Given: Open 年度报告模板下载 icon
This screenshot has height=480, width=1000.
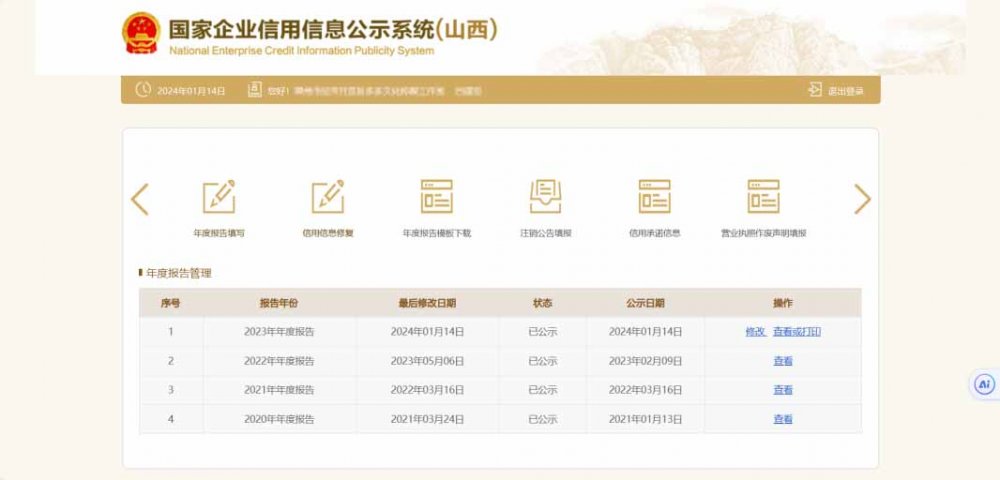Looking at the screenshot, I should coord(437,197).
